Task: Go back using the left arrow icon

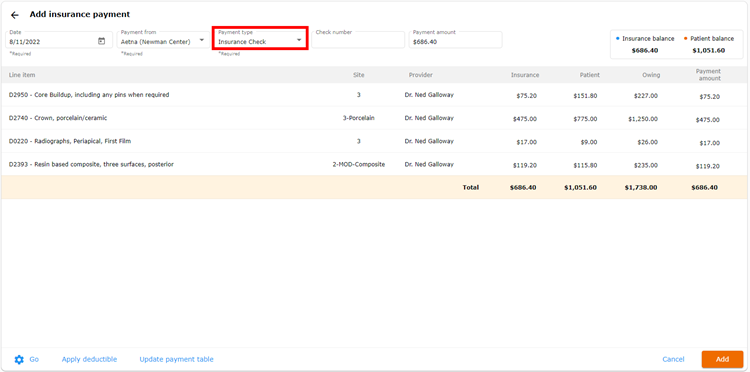Action: (x=15, y=15)
